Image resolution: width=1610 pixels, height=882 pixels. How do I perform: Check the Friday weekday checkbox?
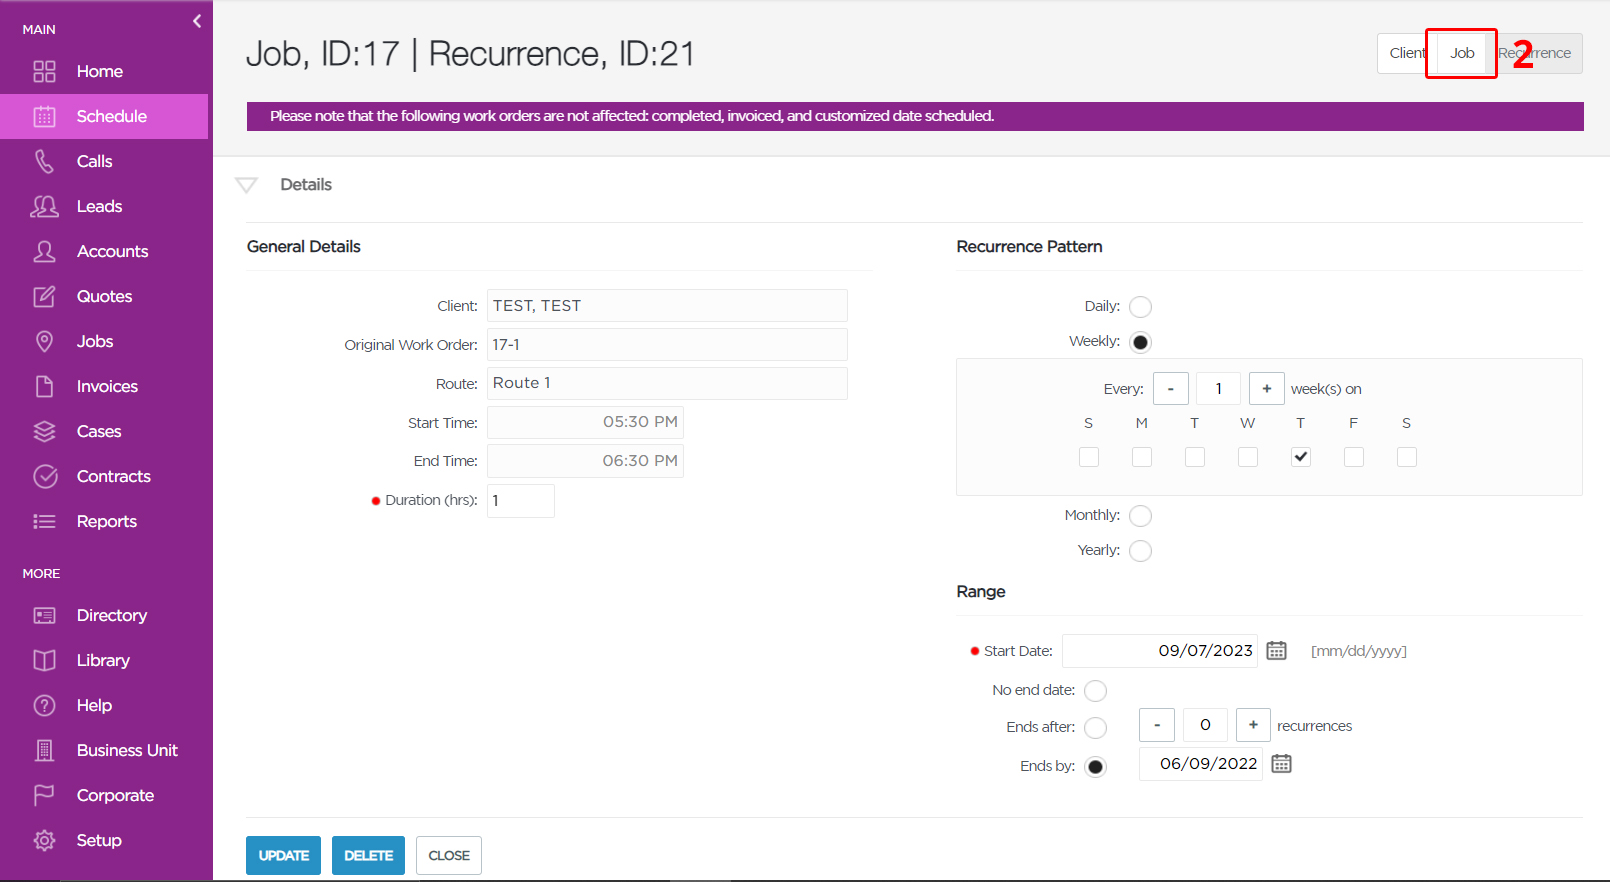click(1354, 457)
